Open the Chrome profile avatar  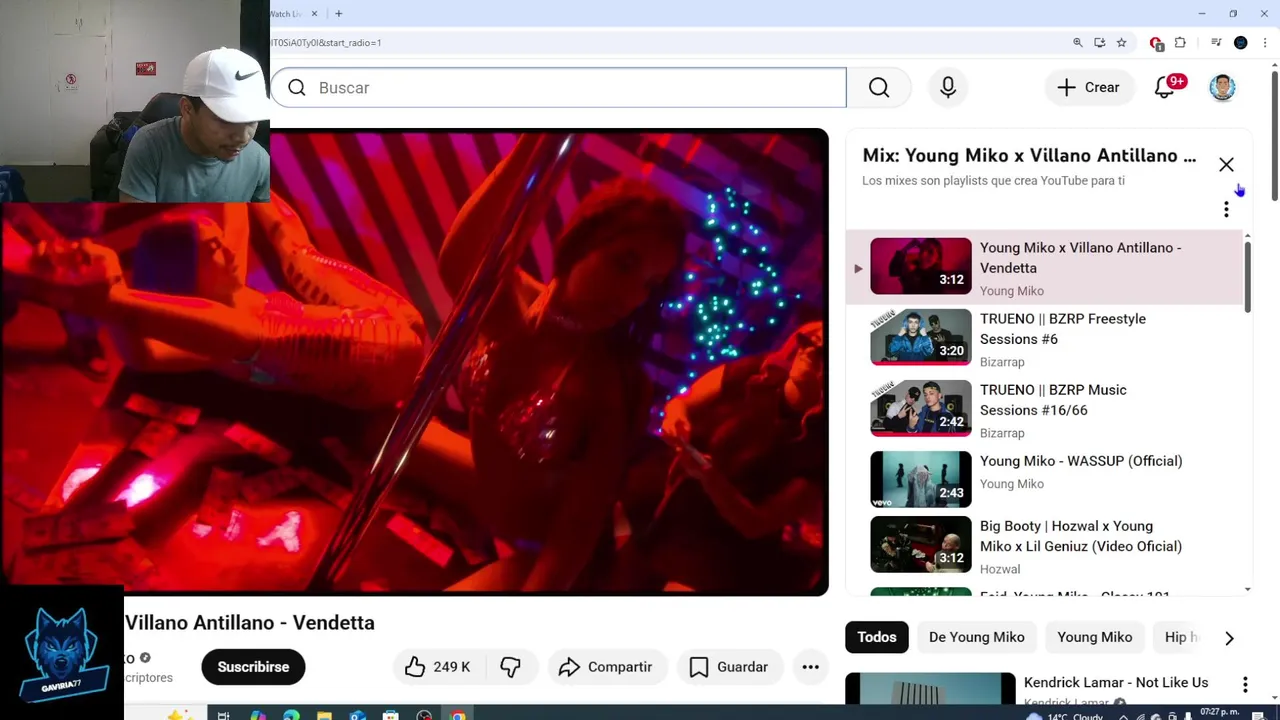coord(1241,43)
